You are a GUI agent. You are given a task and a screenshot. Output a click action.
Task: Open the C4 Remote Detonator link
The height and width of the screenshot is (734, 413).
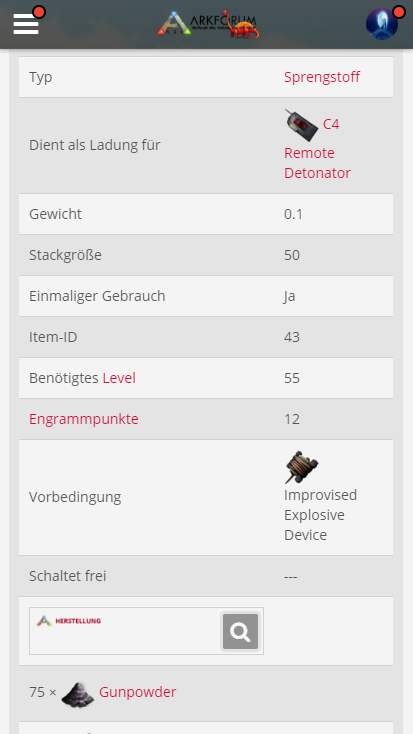point(317,149)
